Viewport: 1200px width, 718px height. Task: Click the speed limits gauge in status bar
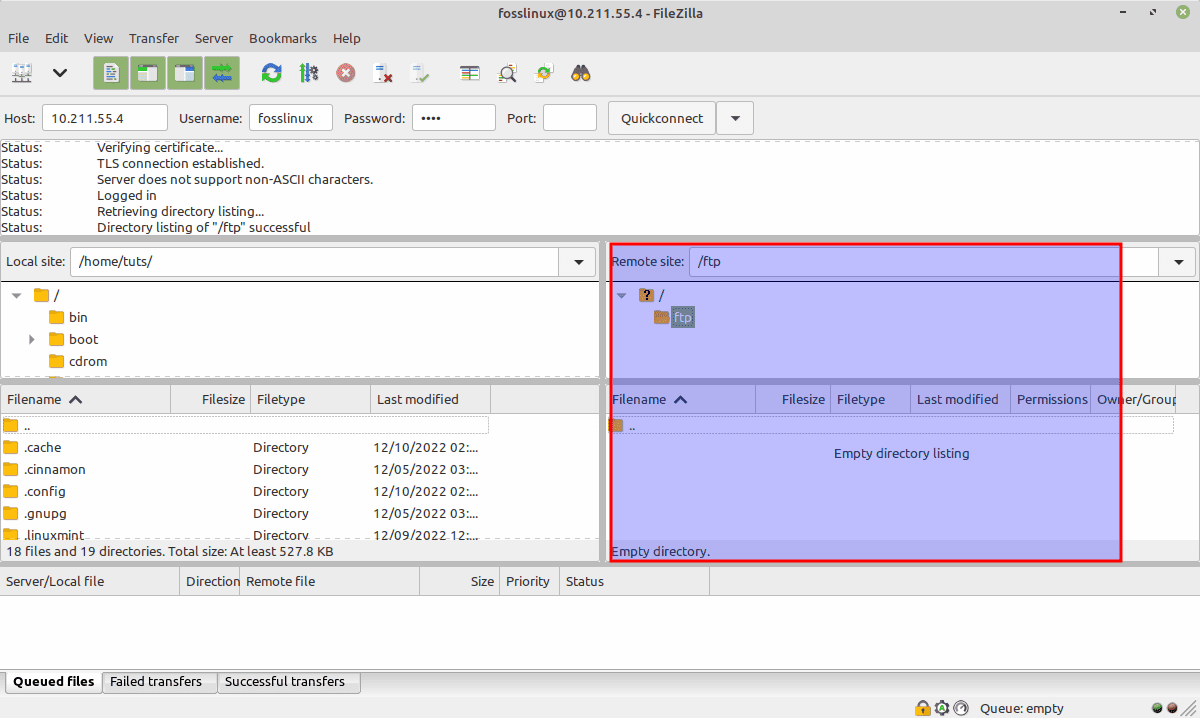point(960,708)
